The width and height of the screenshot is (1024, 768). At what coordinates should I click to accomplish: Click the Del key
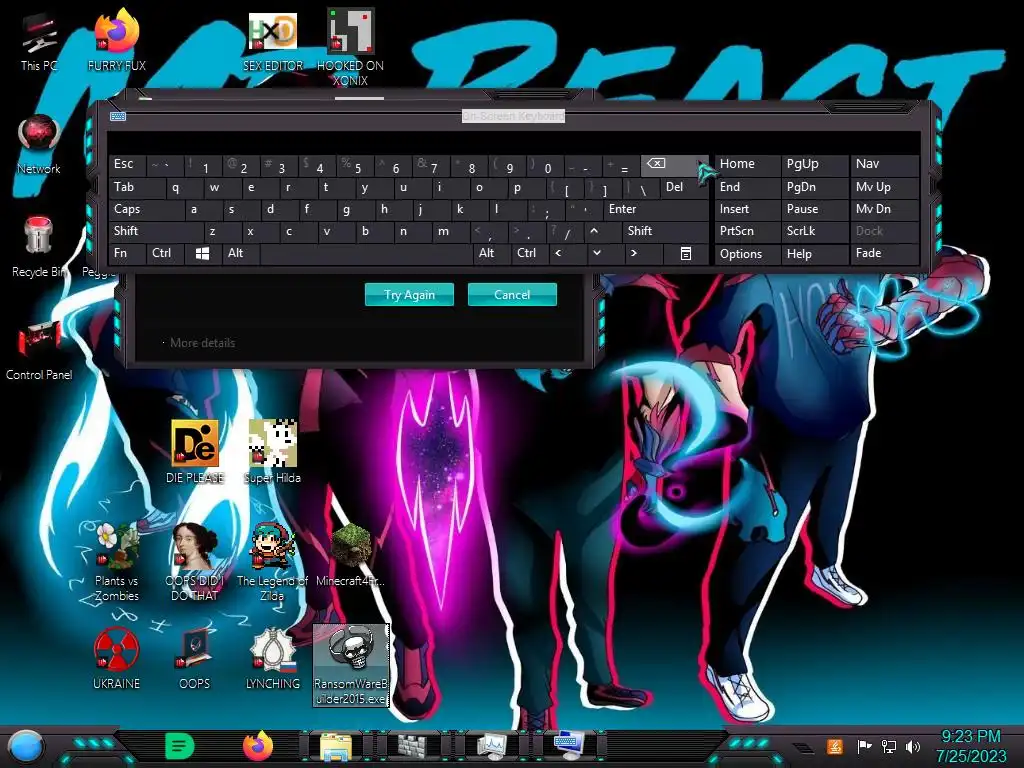(x=683, y=187)
